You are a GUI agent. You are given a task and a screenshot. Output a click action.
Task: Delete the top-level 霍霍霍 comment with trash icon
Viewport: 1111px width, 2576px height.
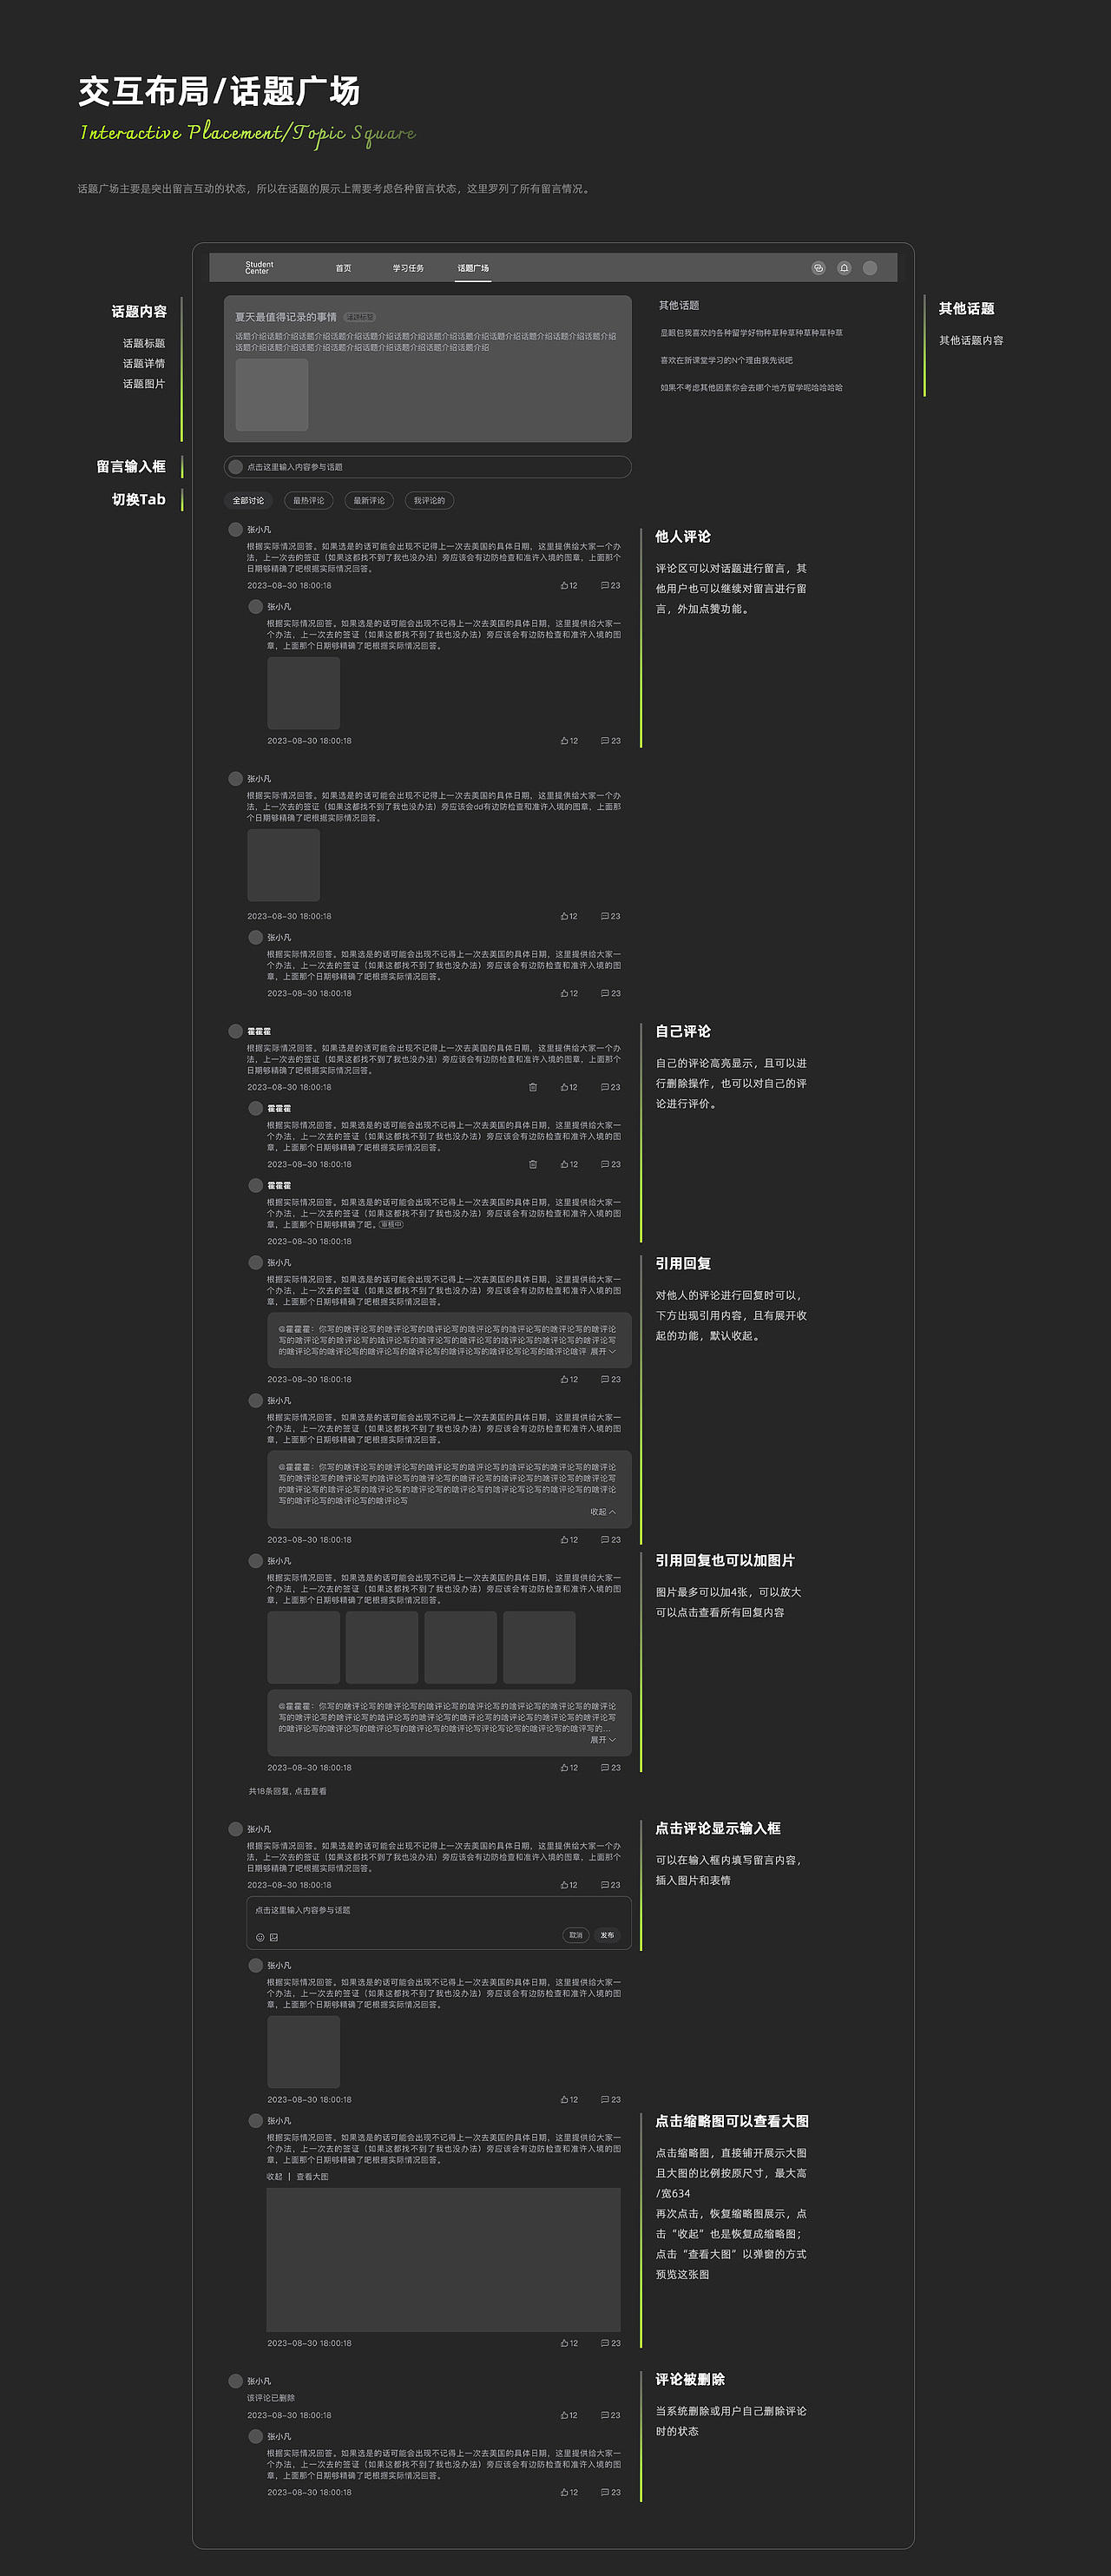(x=532, y=1087)
